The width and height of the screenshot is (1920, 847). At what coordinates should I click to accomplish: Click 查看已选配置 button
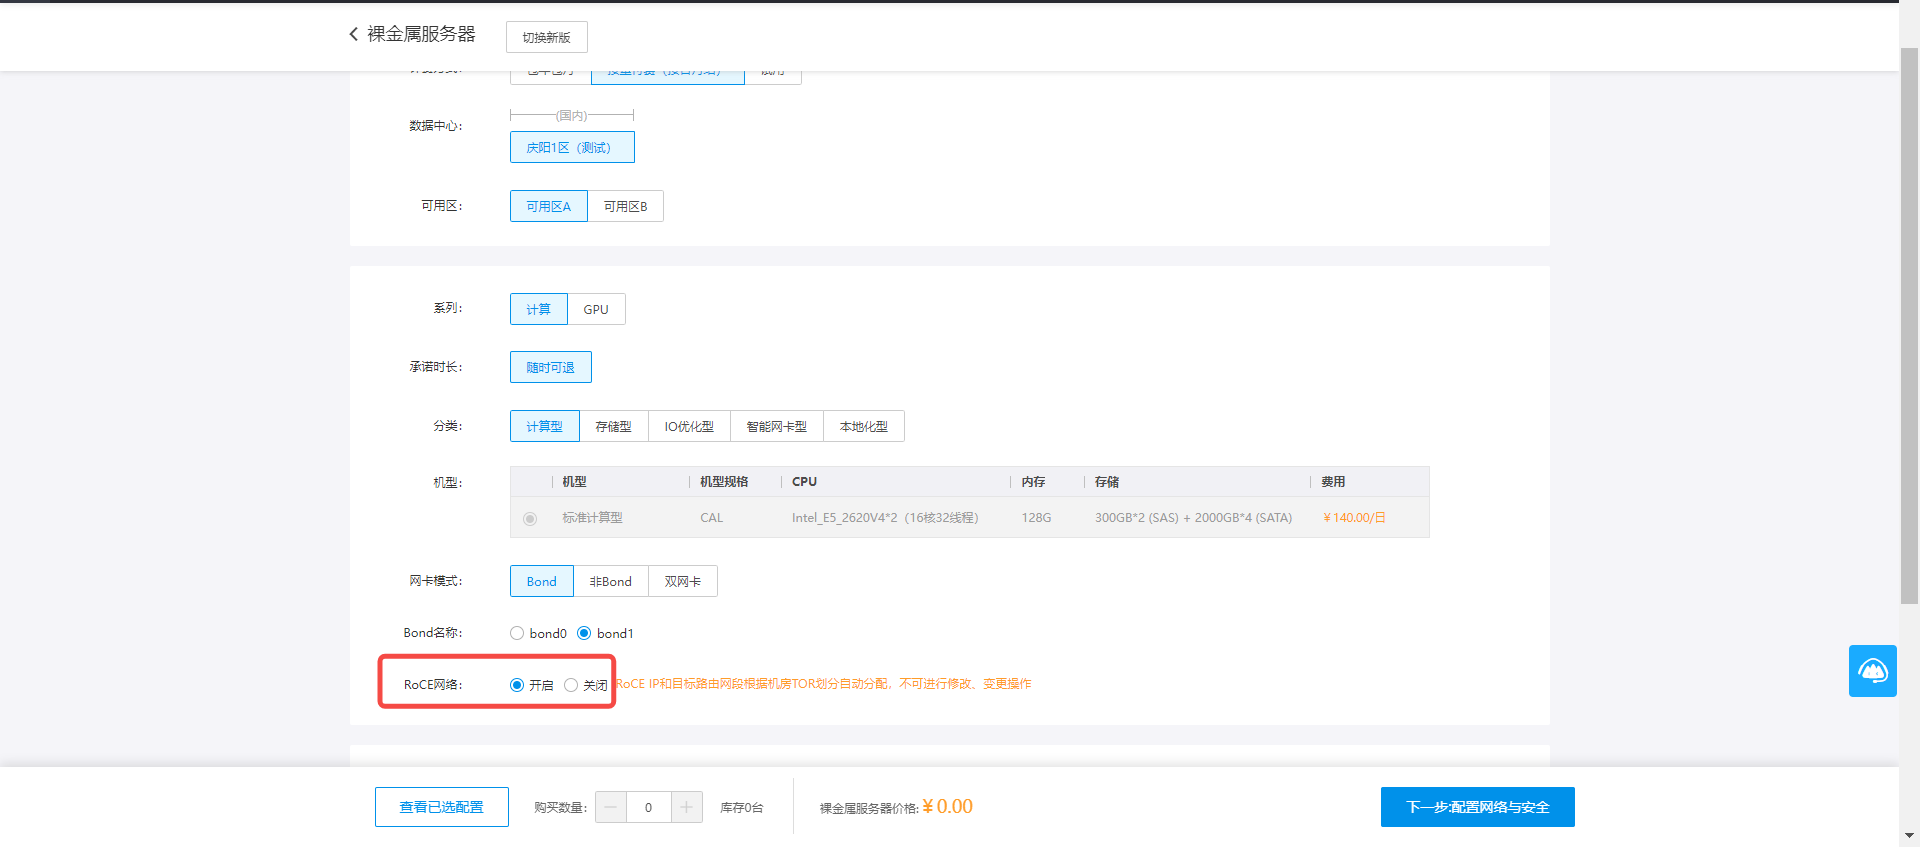[442, 807]
